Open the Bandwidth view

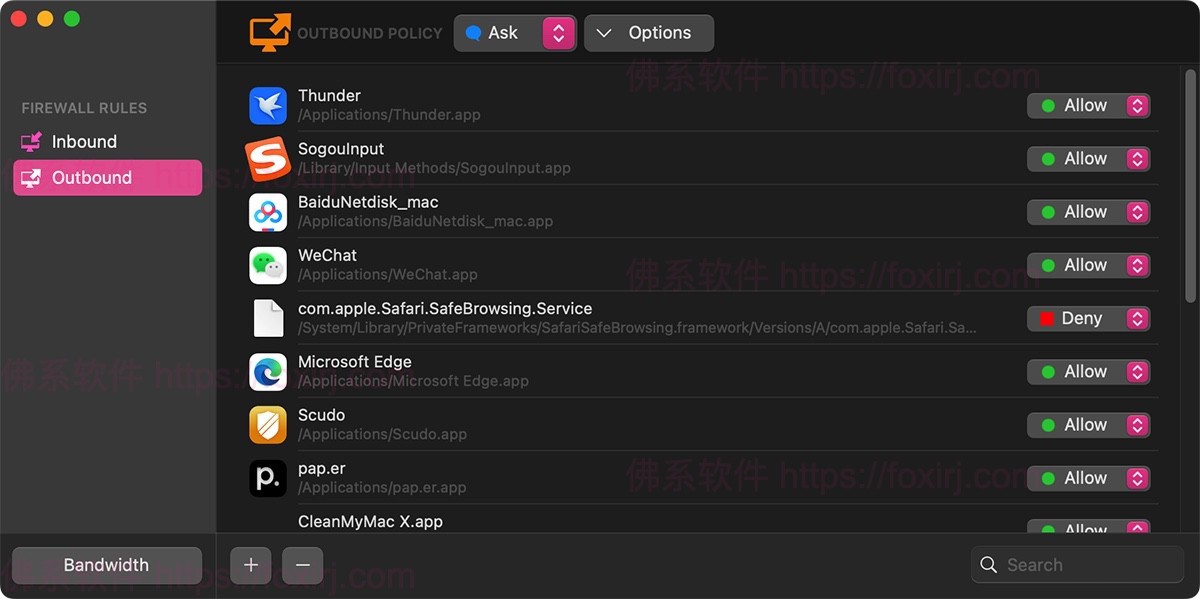pos(106,565)
